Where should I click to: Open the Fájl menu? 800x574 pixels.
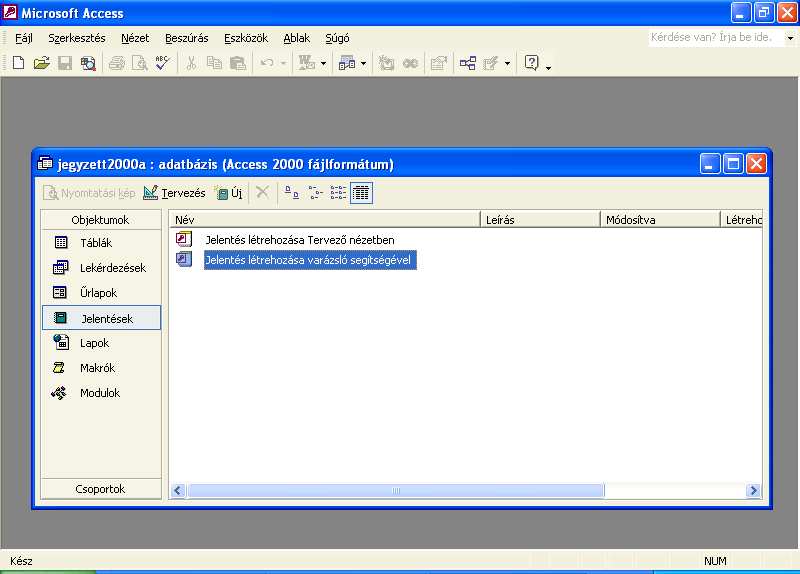pyautogui.click(x=23, y=38)
